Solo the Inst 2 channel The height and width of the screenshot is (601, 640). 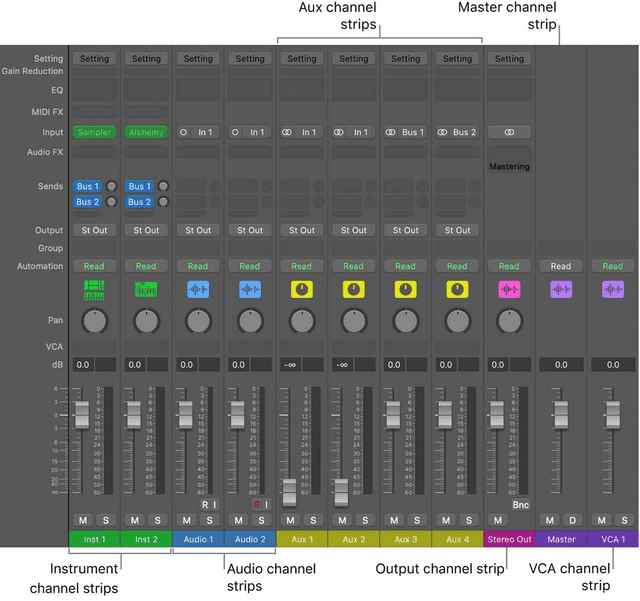[x=158, y=520]
